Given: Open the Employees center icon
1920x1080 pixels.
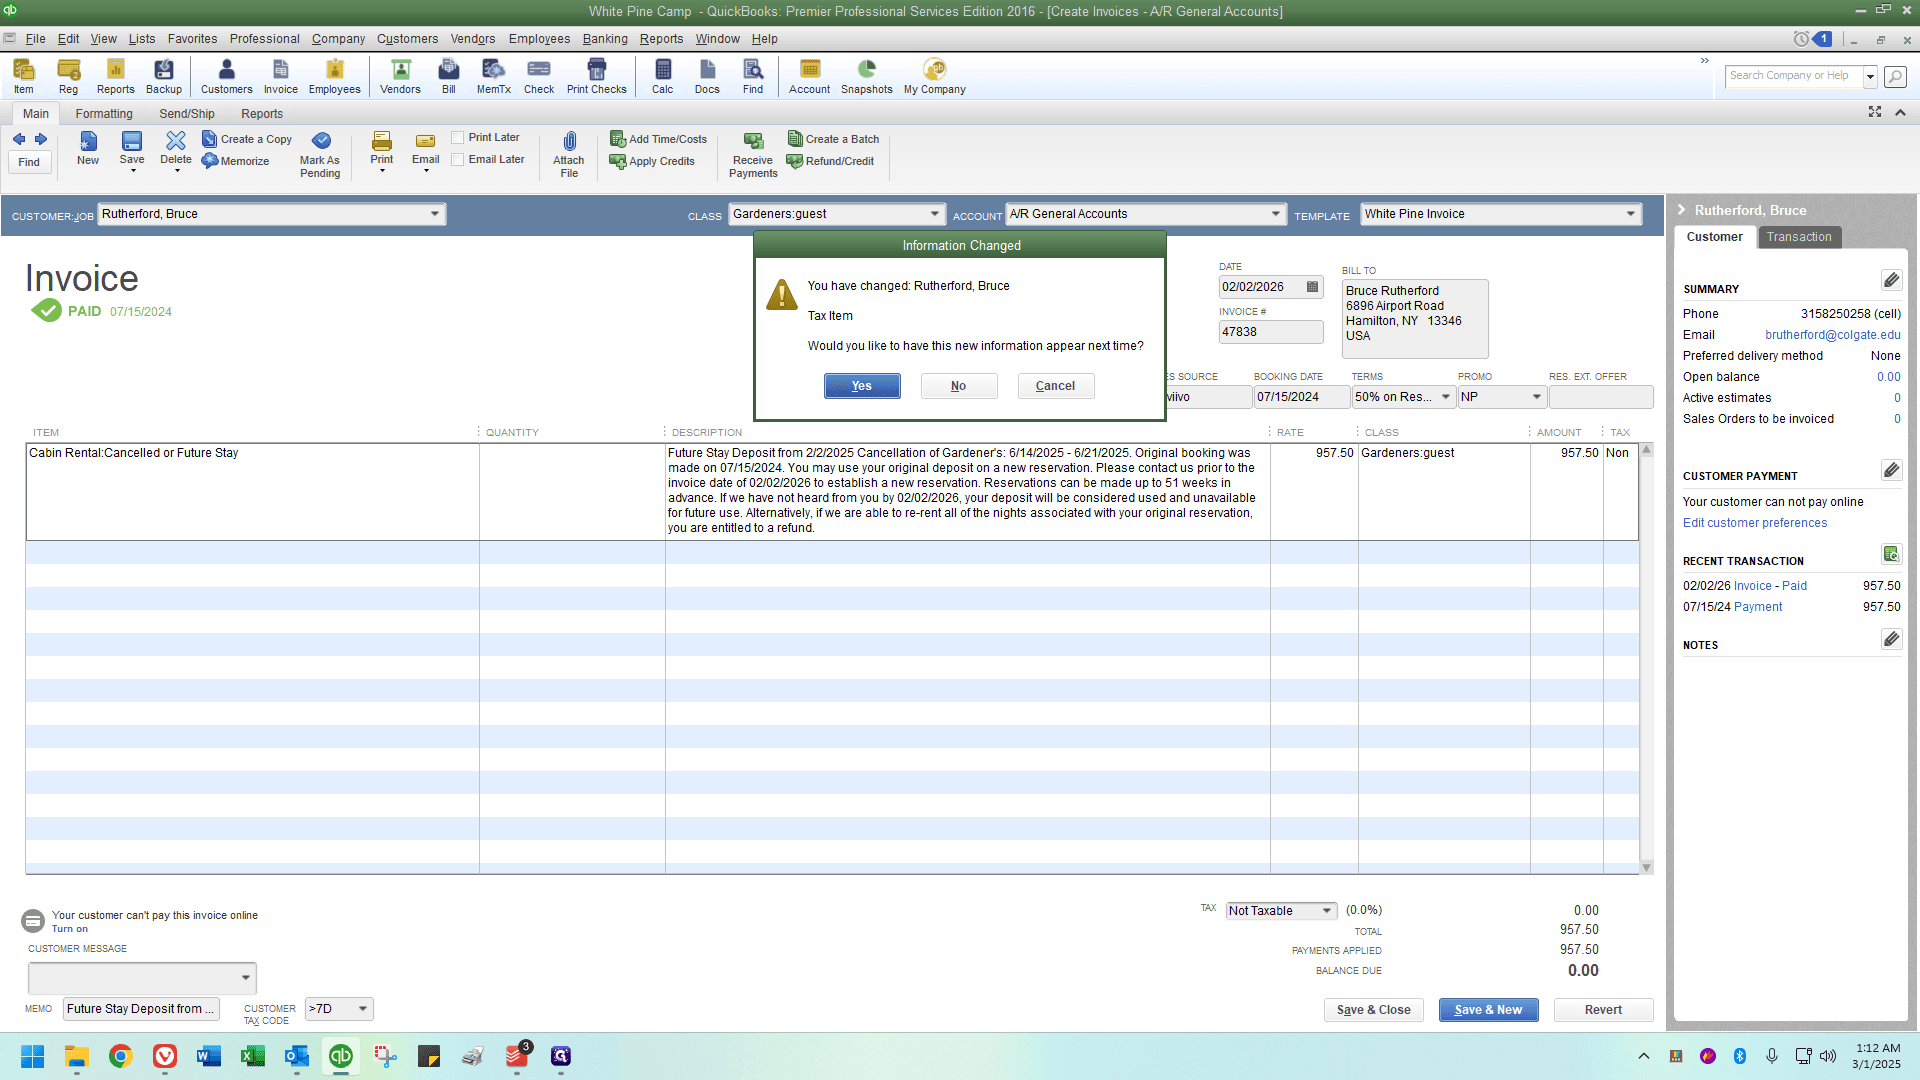Looking at the screenshot, I should tap(335, 76).
